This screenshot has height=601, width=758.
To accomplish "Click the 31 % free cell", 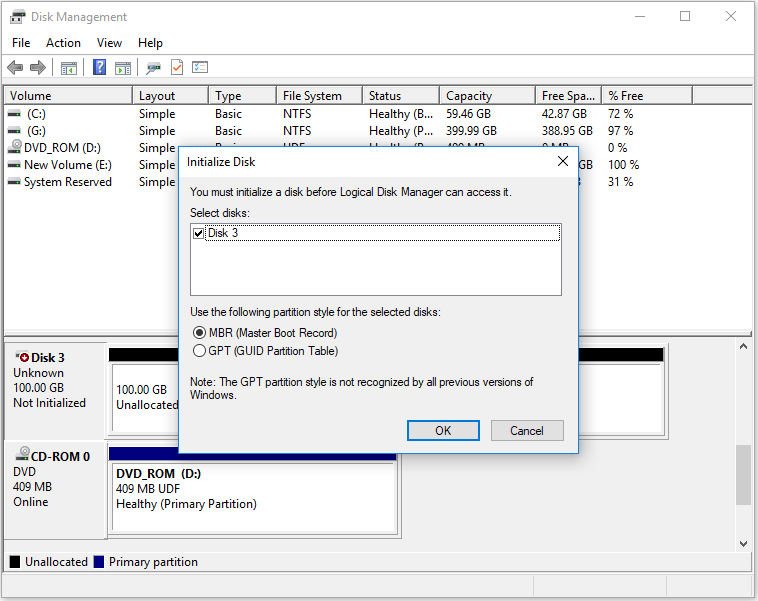I will pyautogui.click(x=620, y=182).
